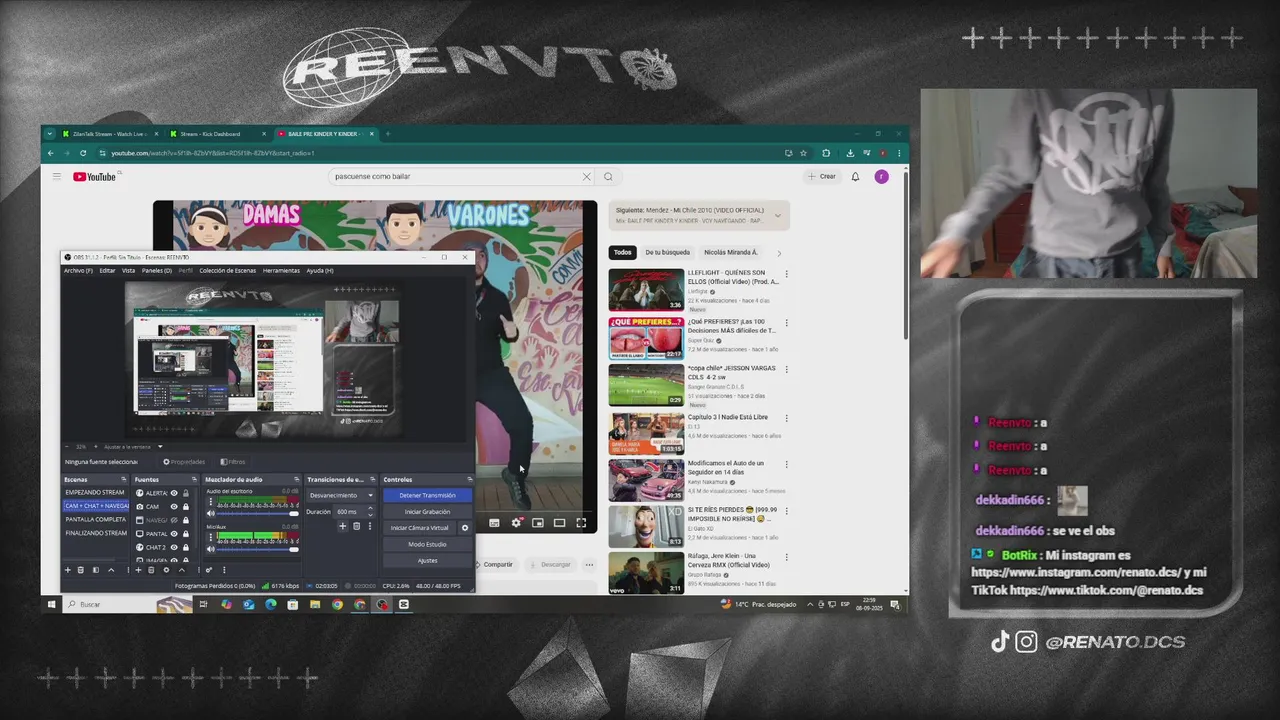This screenshot has width=1280, height=720.
Task: Bookmark this page with the star icon
Action: [803, 153]
